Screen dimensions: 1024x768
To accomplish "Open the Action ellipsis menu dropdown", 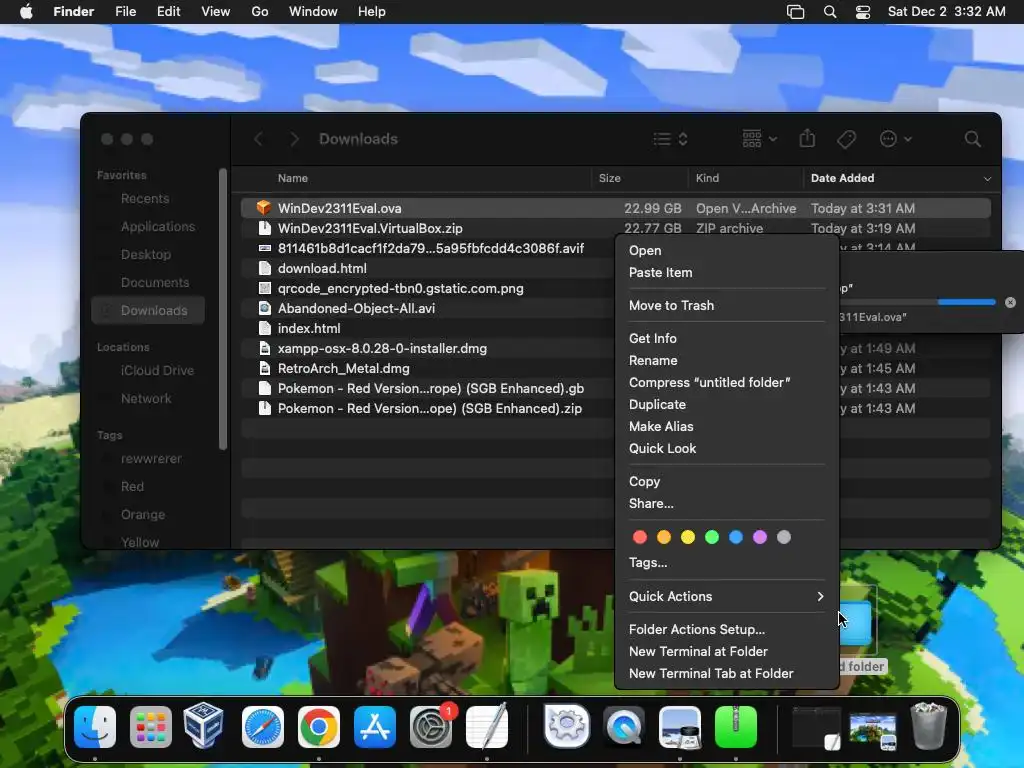I will (x=895, y=139).
